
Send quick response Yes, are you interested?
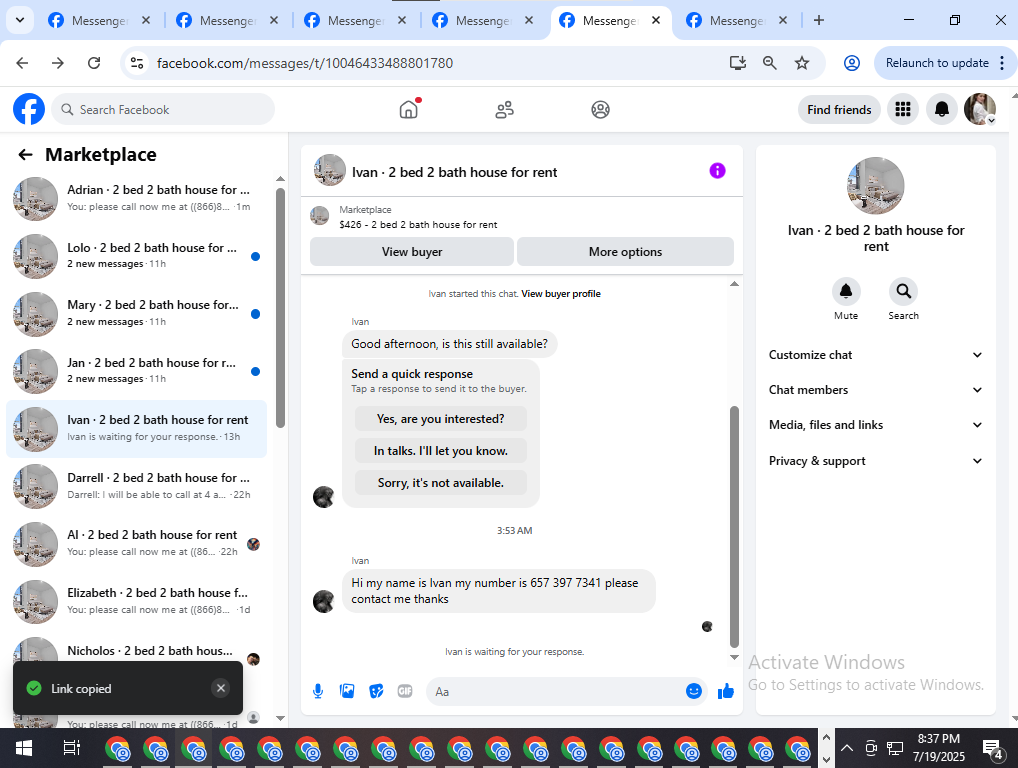440,419
